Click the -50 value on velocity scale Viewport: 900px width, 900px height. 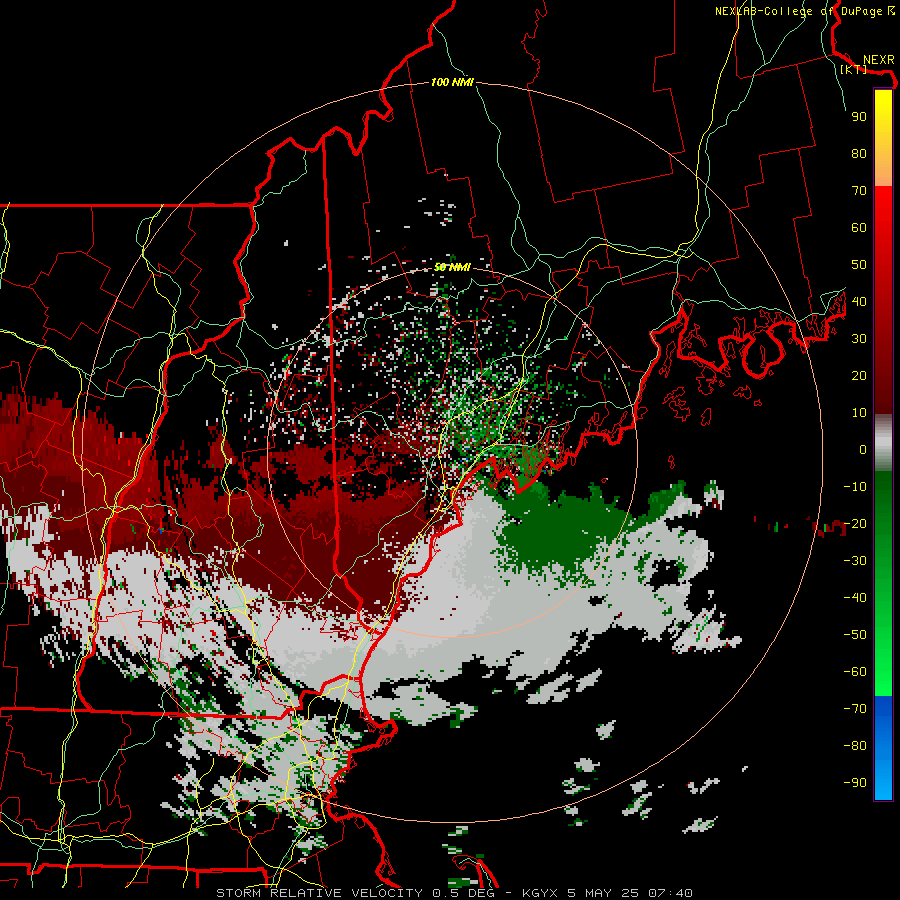855,635
